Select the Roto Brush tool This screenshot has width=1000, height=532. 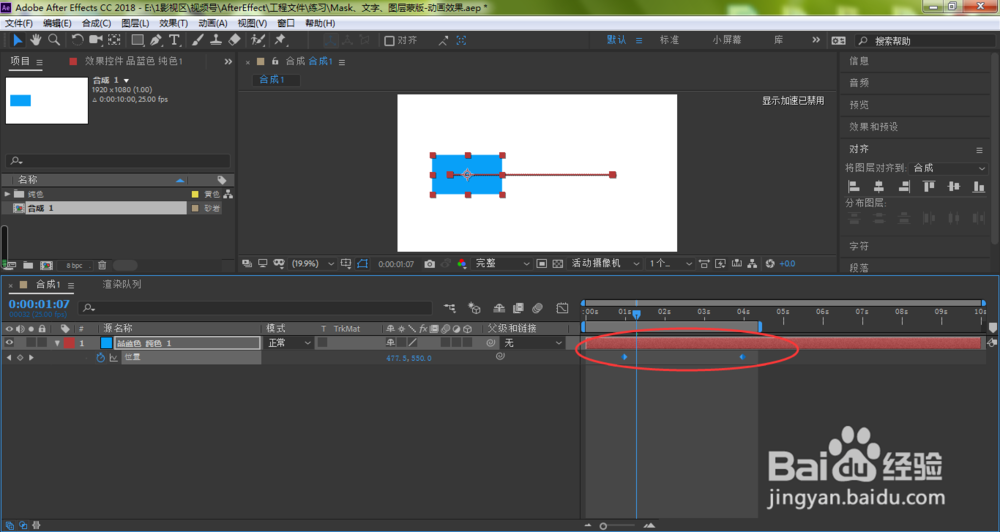click(x=258, y=40)
